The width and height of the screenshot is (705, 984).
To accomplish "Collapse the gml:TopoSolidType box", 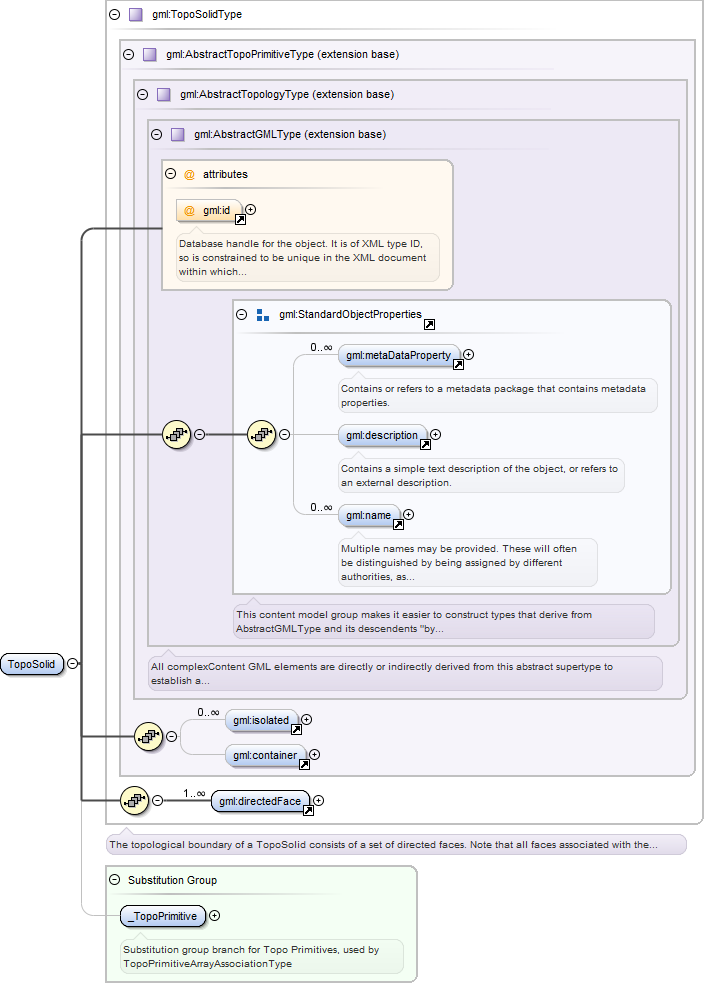I will (x=114, y=14).
